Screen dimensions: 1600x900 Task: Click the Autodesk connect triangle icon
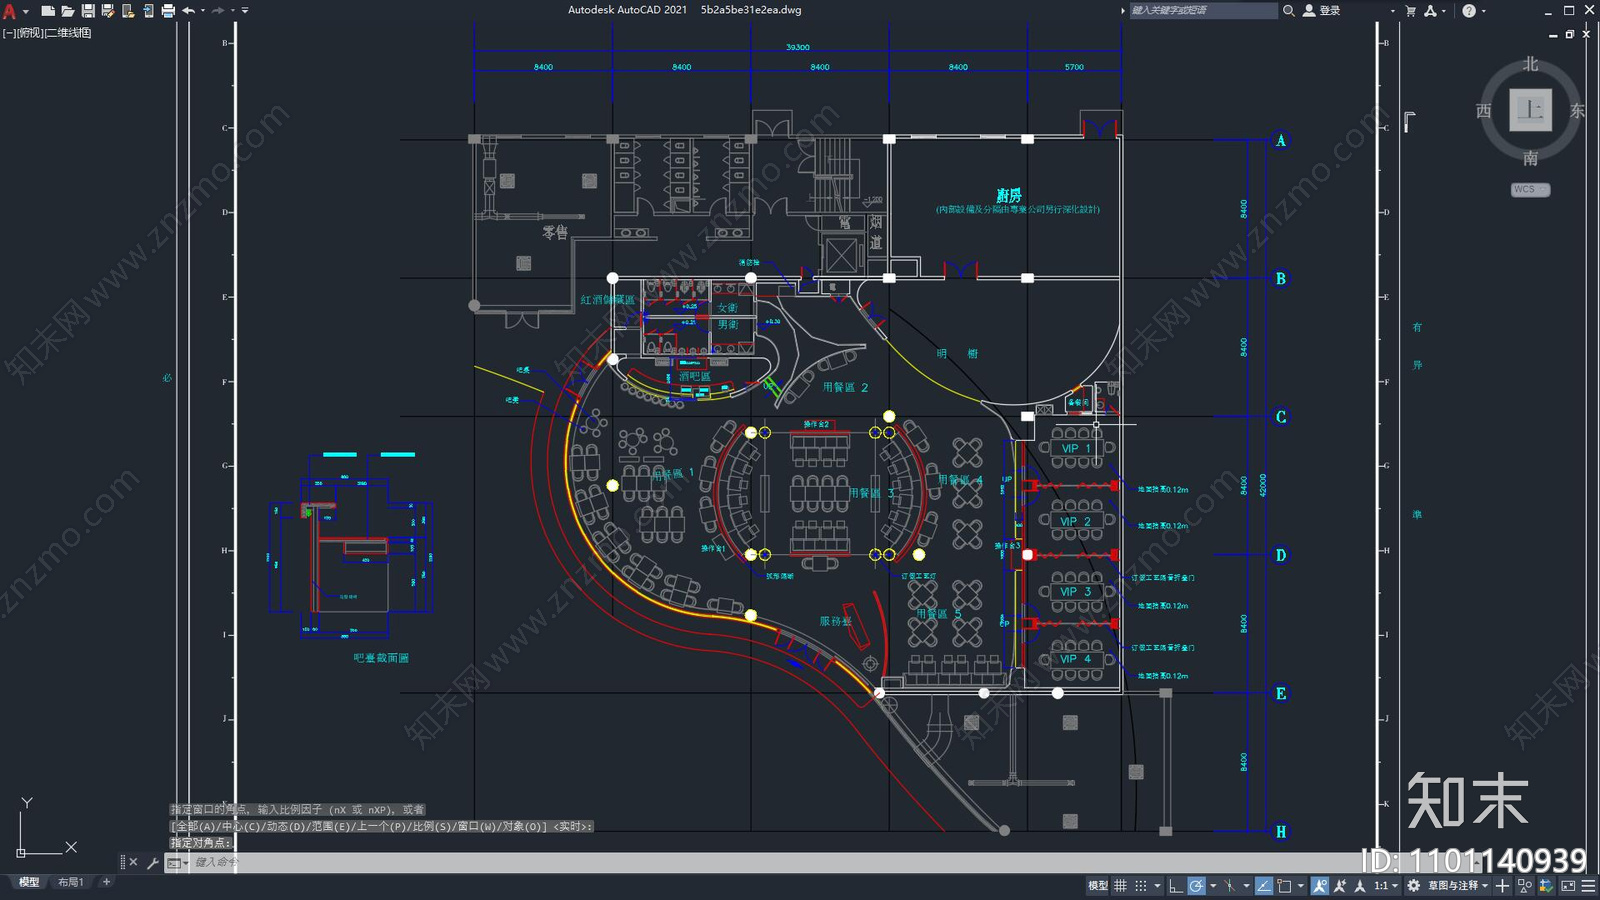(x=1431, y=10)
